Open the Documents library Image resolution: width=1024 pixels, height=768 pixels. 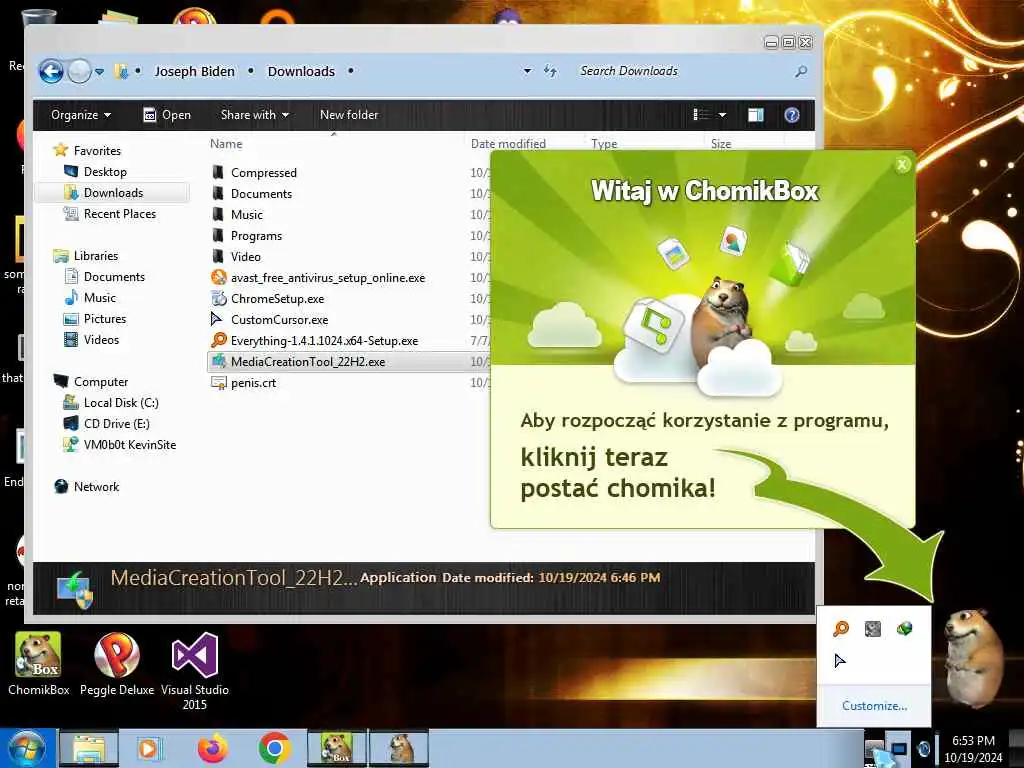tap(104, 277)
